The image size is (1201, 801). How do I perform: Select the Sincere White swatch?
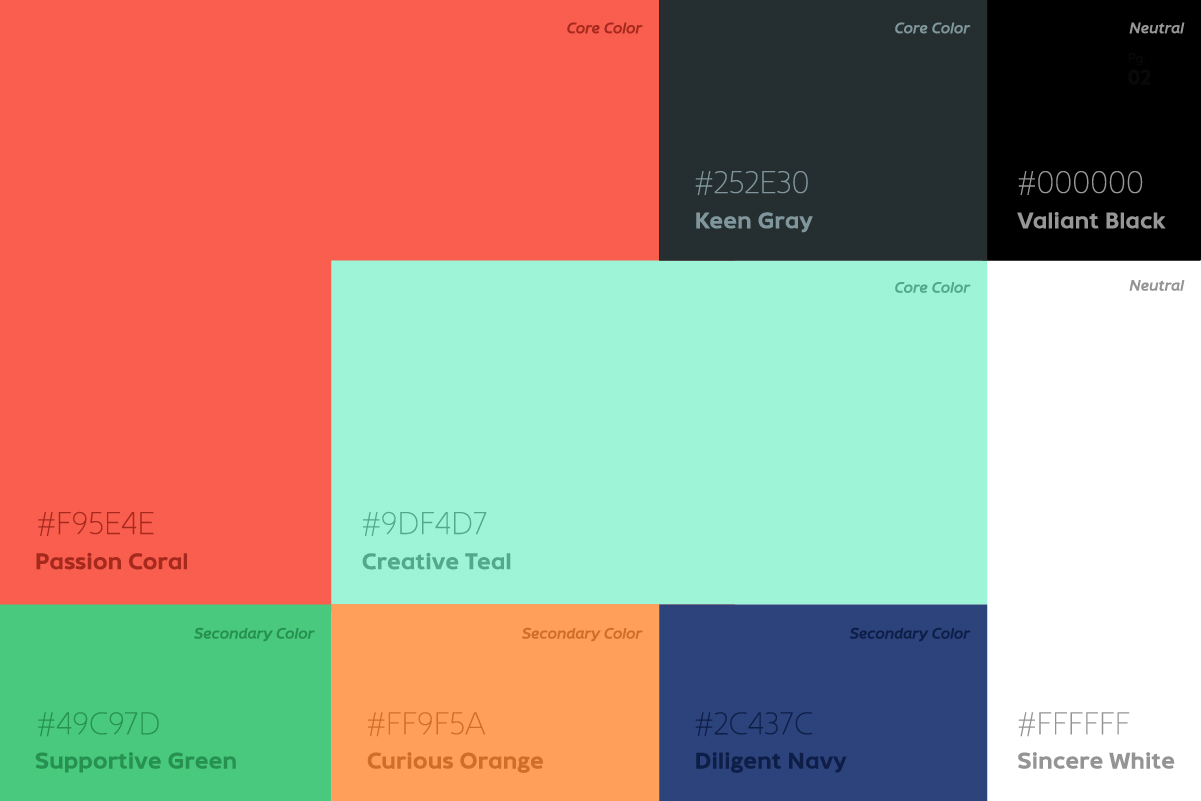[1093, 500]
